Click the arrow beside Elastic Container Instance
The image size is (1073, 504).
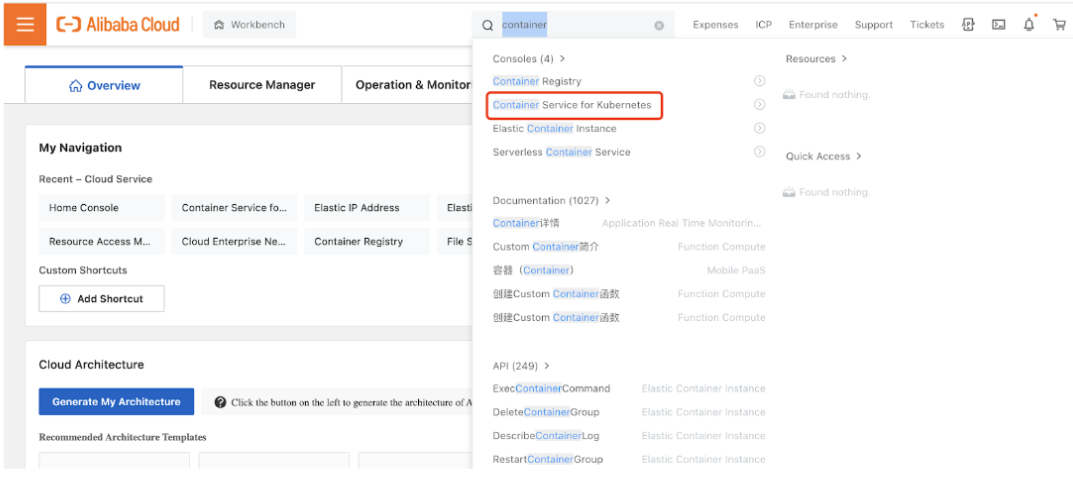(759, 128)
